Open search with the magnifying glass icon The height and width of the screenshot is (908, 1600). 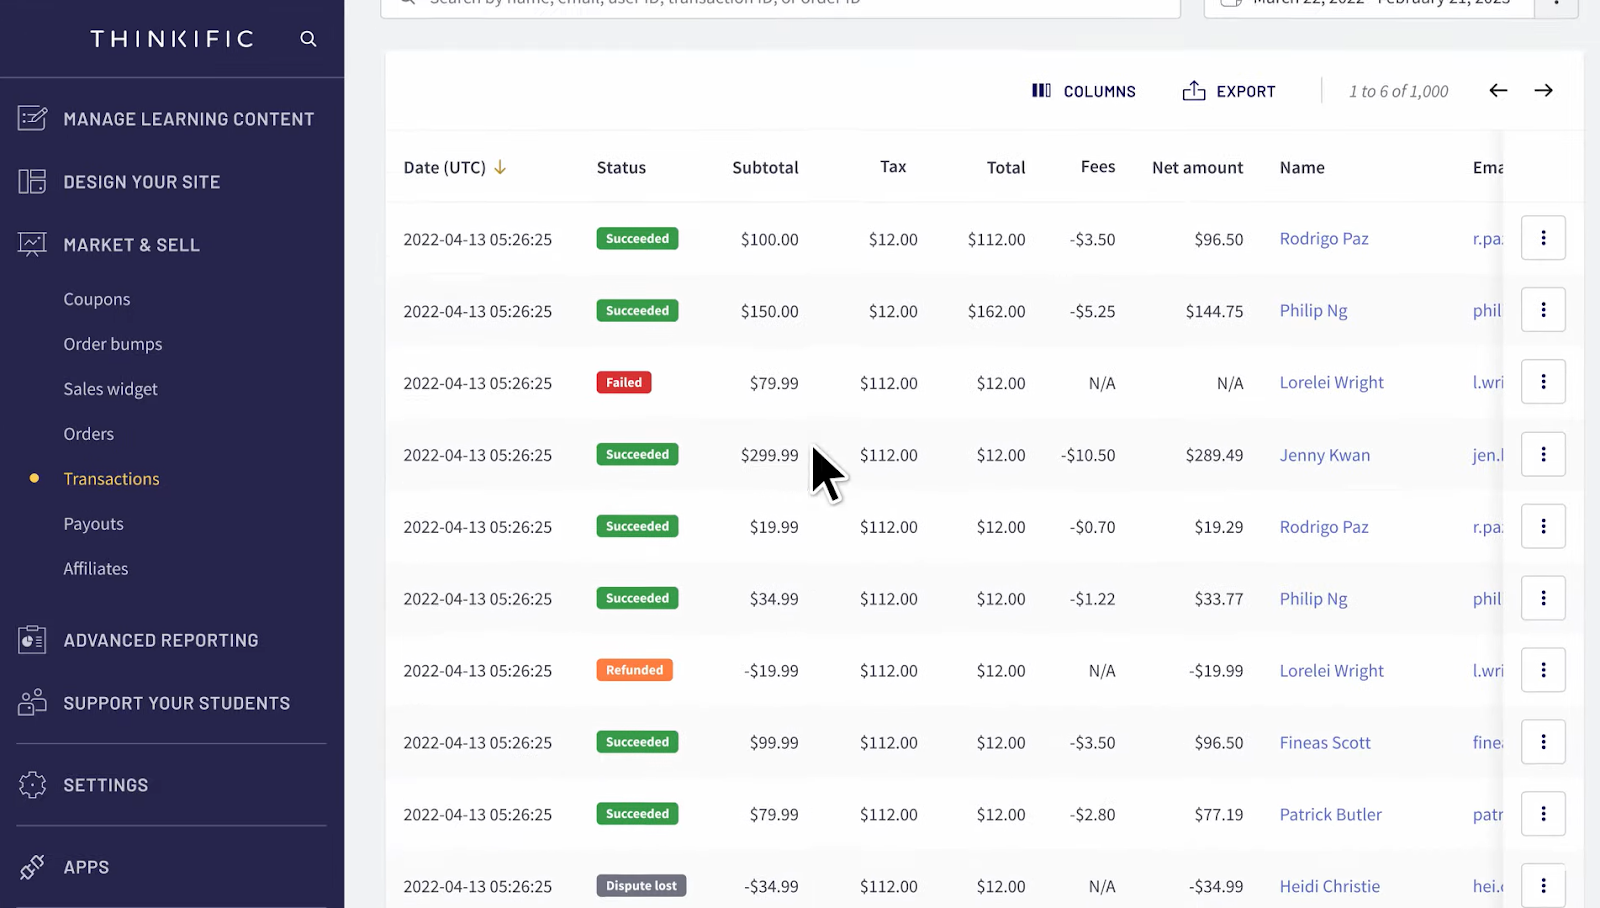pyautogui.click(x=307, y=38)
